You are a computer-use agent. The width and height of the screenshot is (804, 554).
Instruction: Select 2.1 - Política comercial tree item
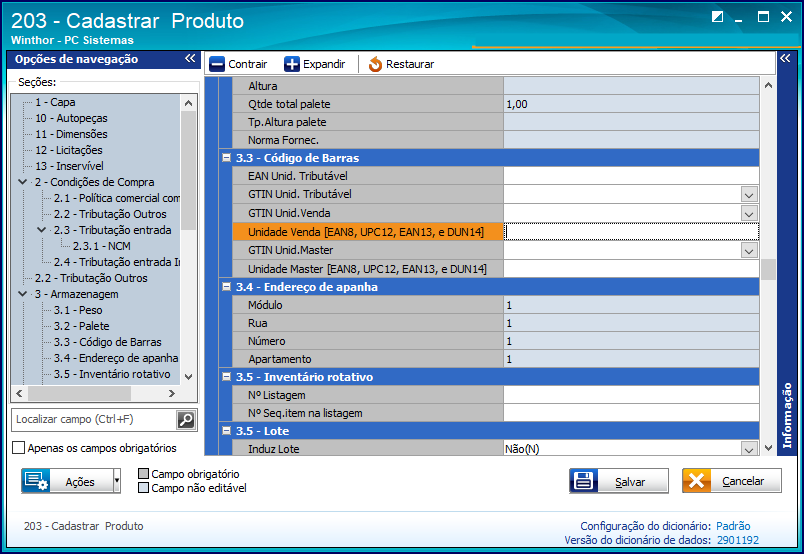pyautogui.click(x=117, y=198)
